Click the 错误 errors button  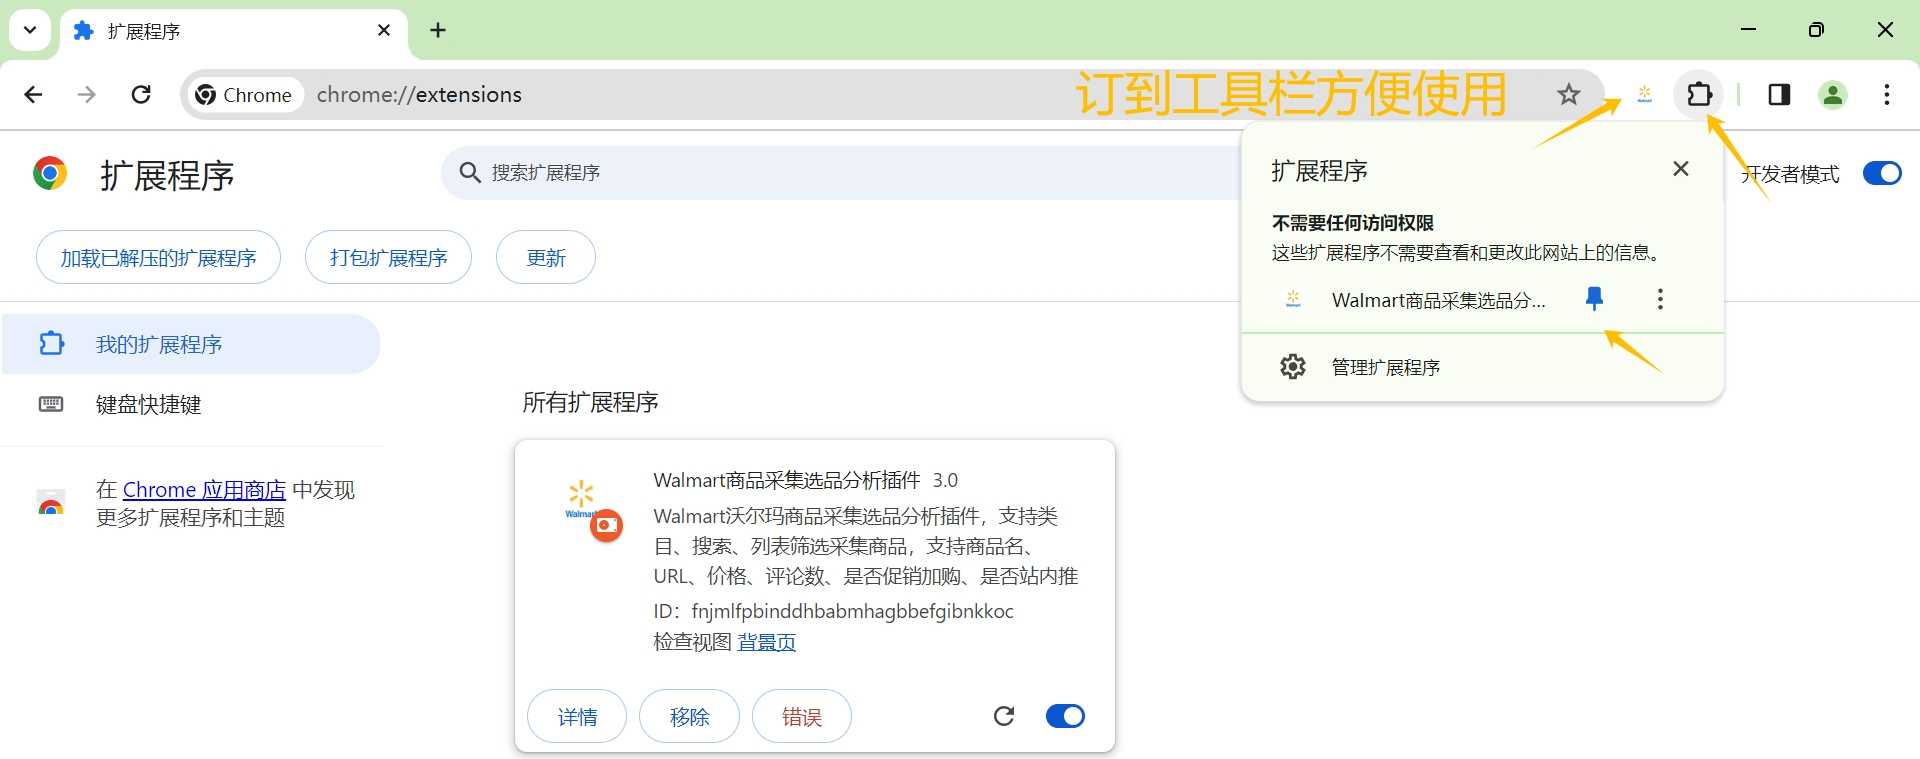(801, 716)
